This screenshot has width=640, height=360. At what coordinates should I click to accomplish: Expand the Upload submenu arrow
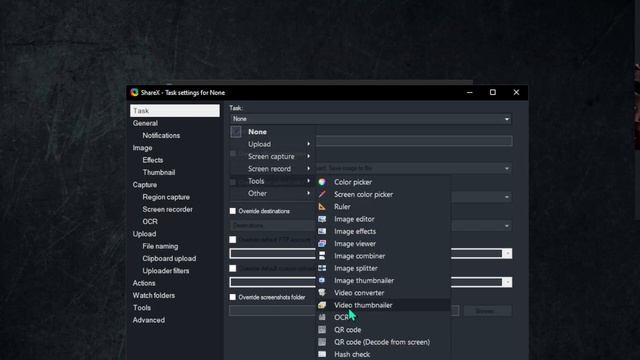click(309, 144)
